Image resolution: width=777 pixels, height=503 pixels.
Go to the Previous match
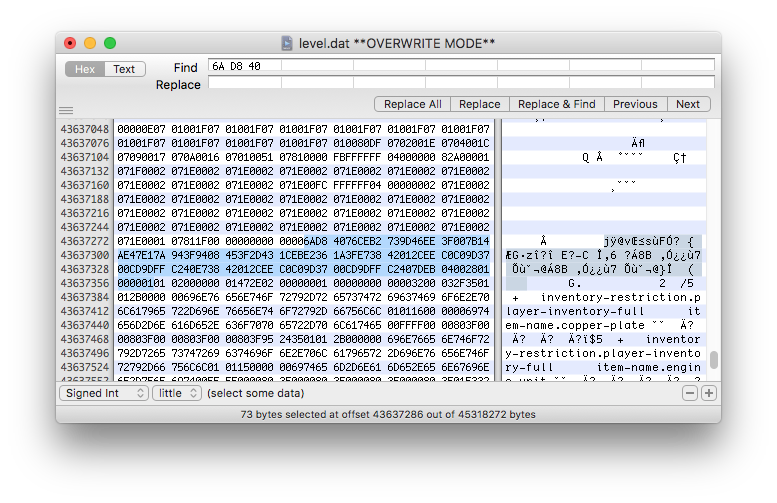pos(635,104)
